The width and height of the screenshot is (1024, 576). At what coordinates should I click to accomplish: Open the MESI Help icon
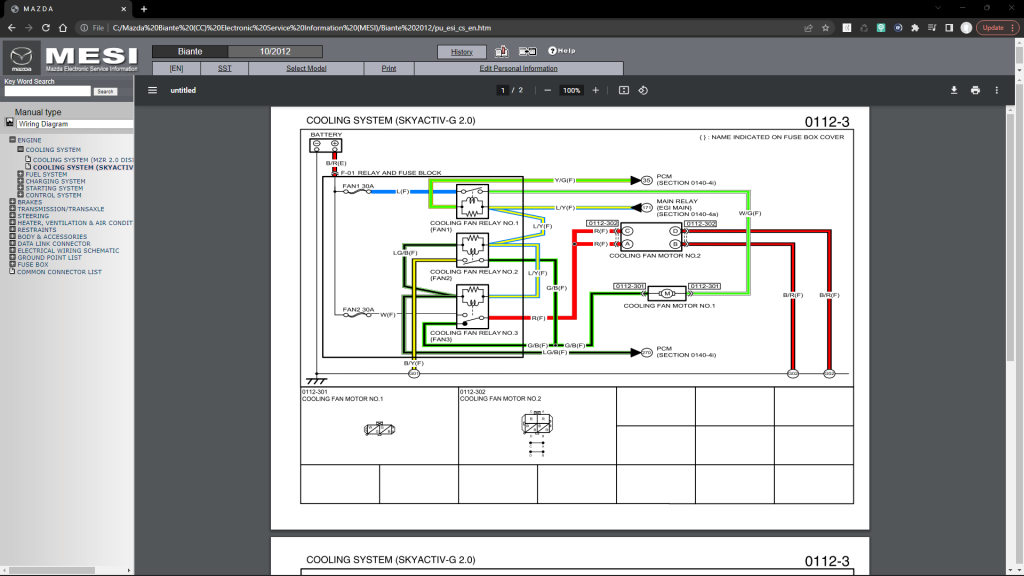click(559, 50)
